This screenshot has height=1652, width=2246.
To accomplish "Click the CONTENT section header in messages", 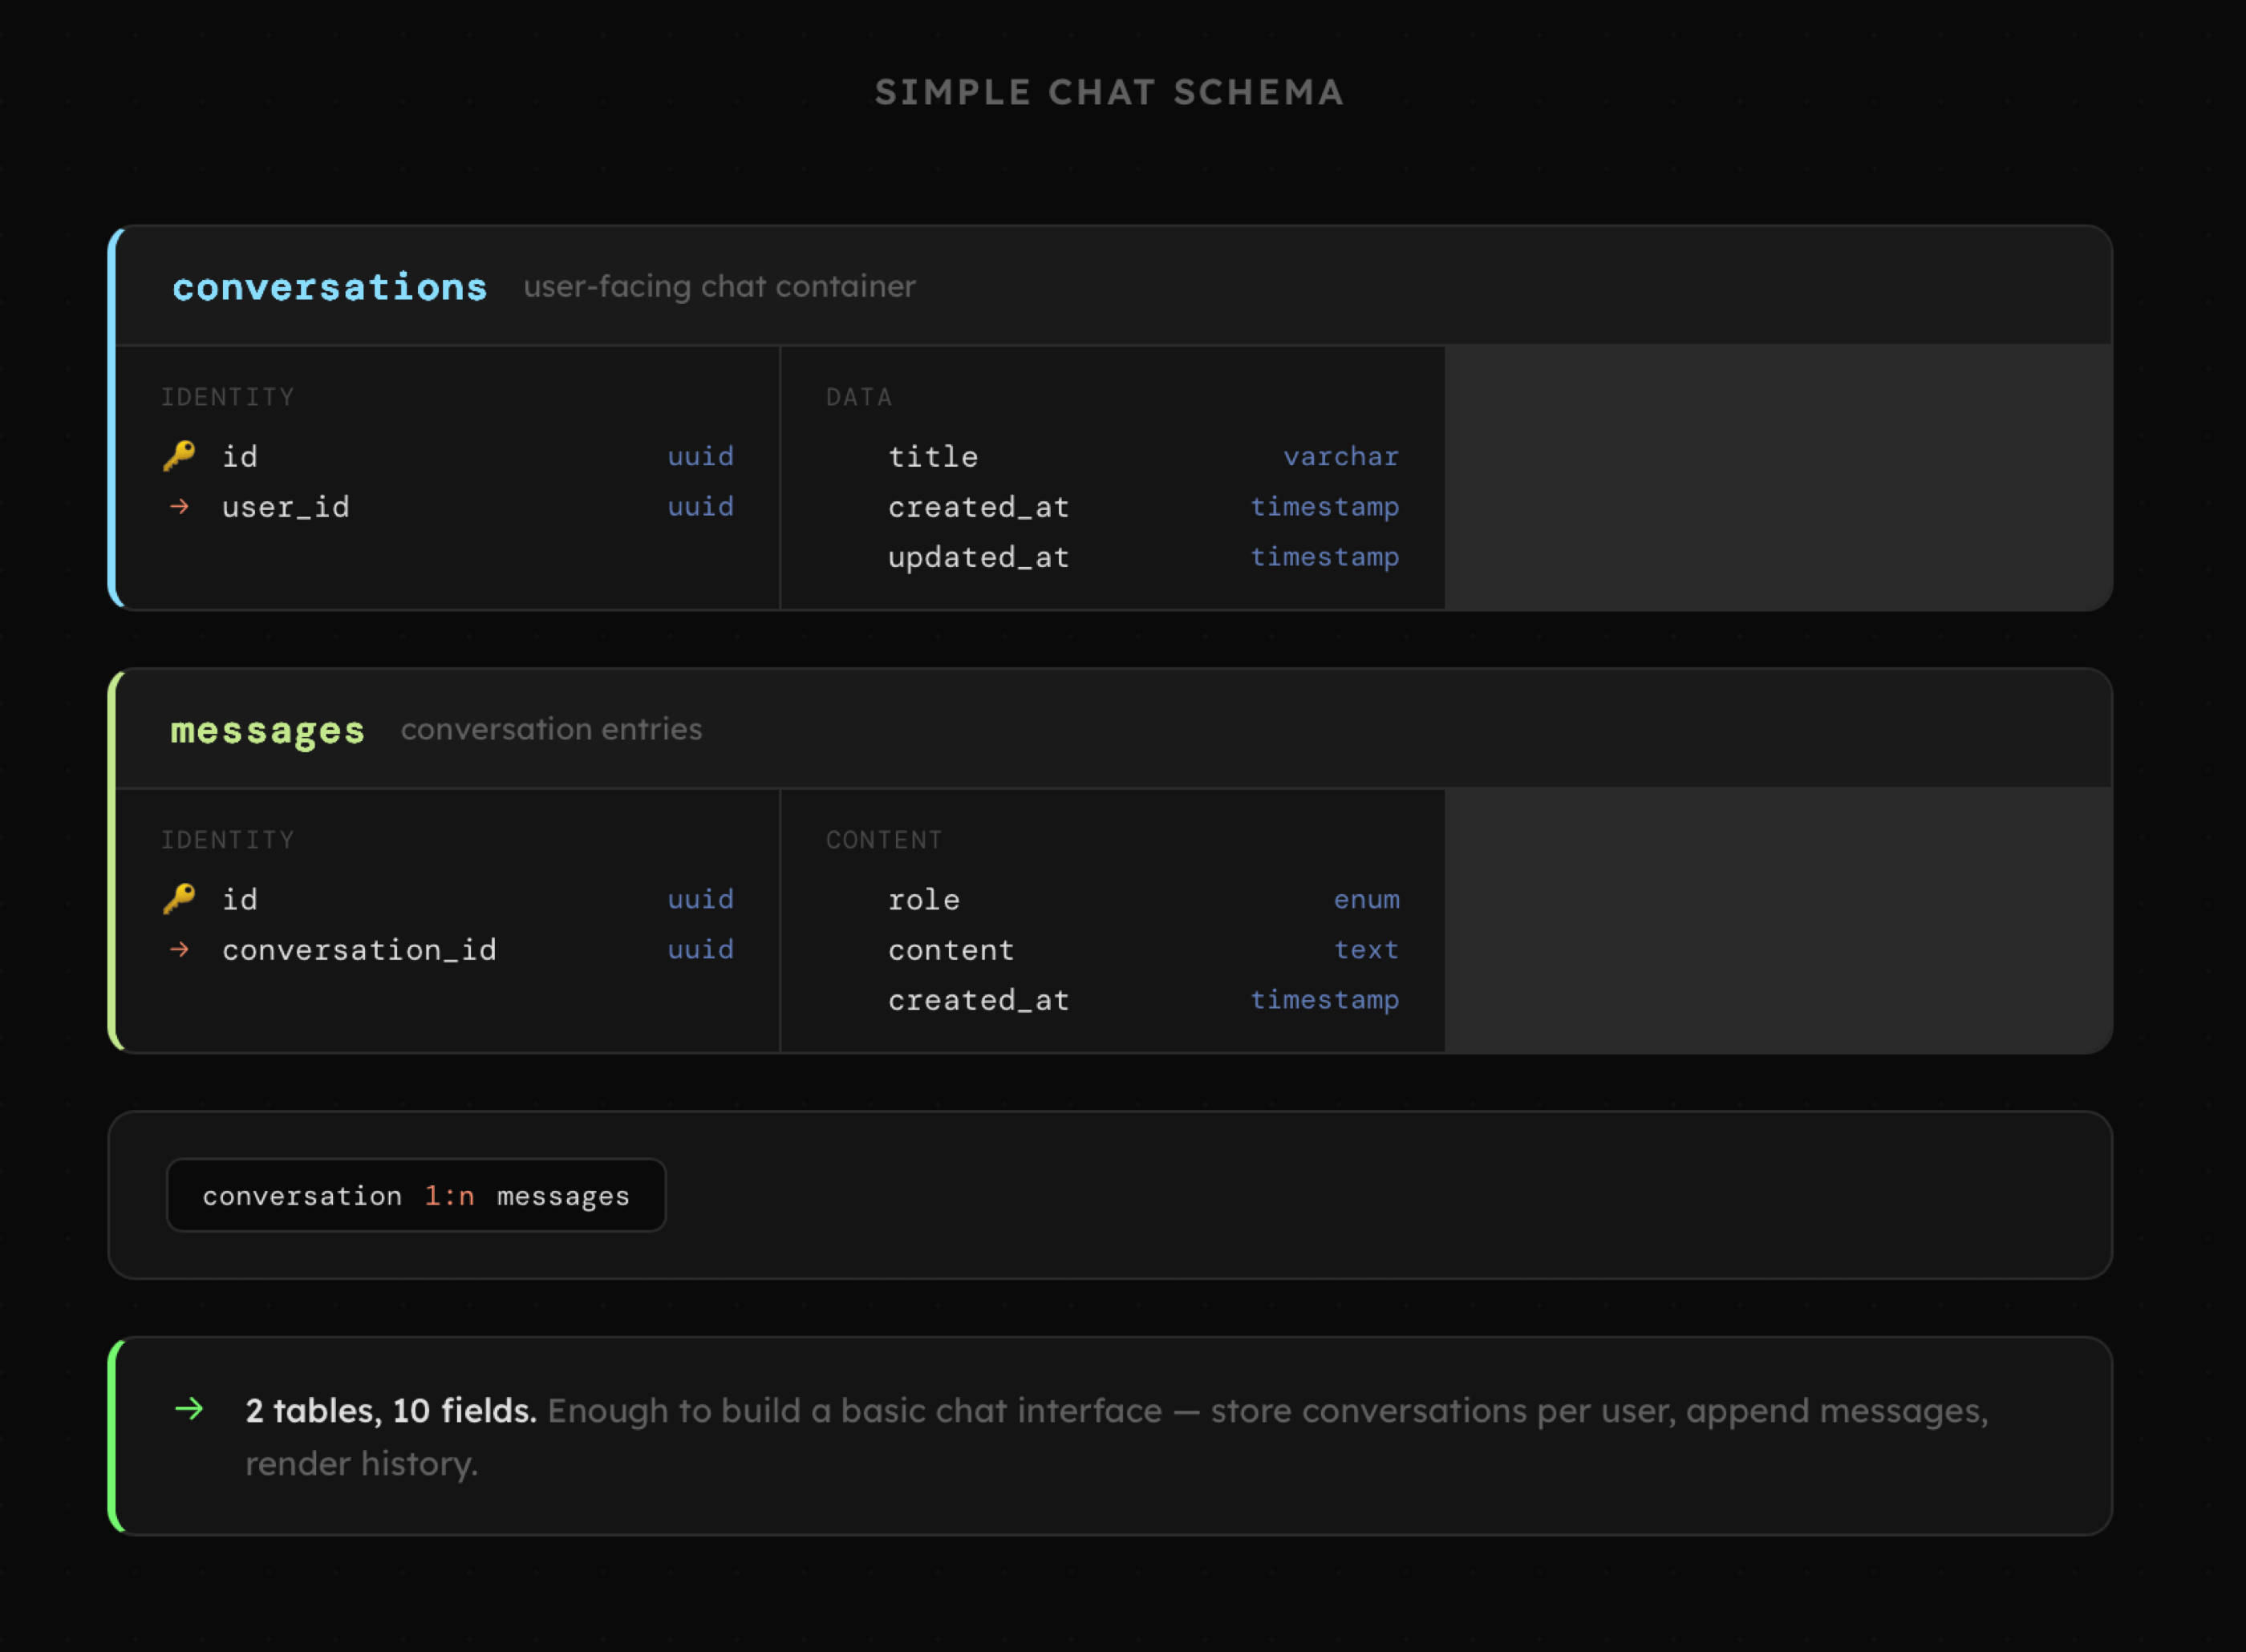I will [884, 840].
